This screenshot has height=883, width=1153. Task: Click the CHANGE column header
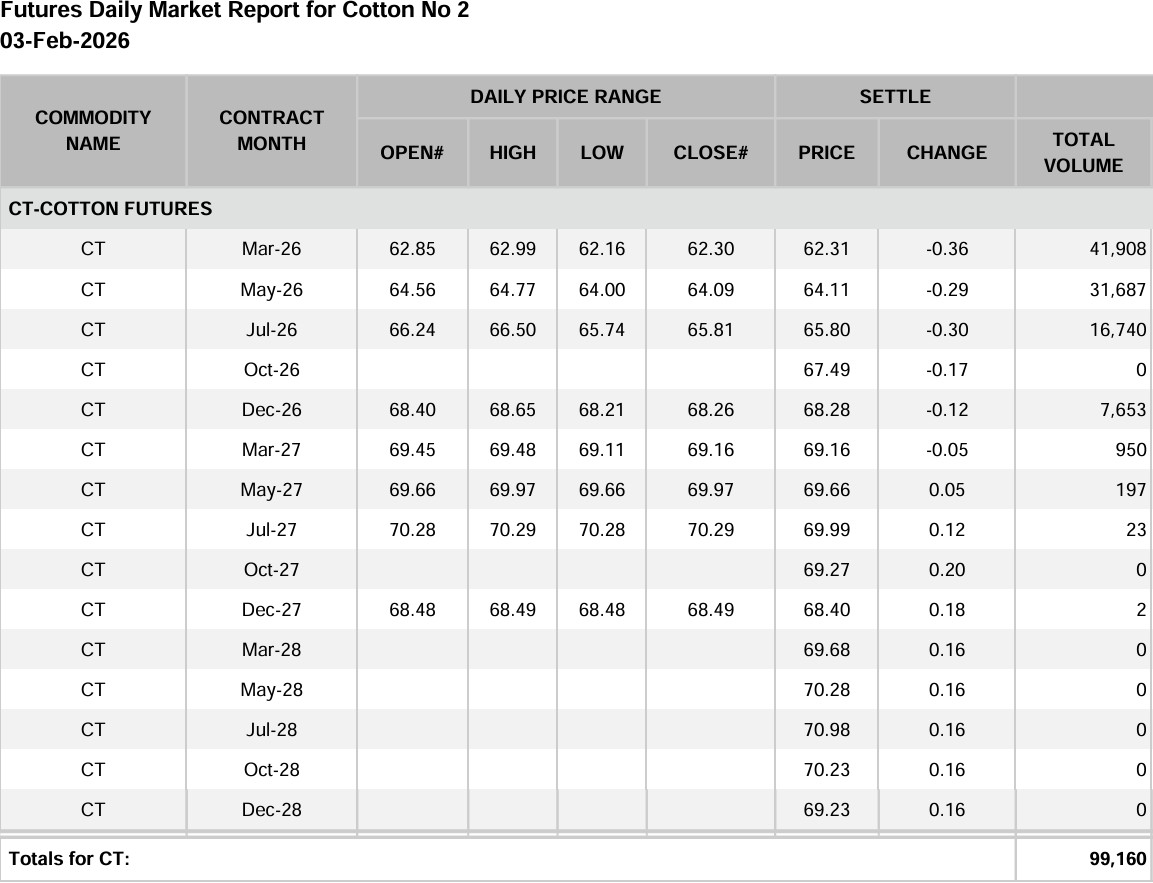(946, 153)
